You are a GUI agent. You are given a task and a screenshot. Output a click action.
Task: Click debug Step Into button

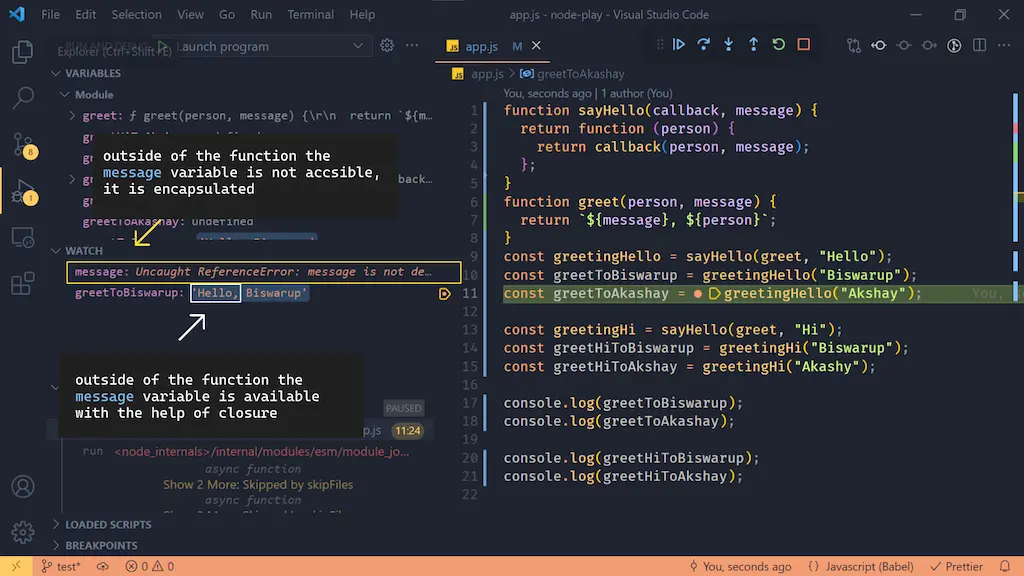tap(728, 44)
